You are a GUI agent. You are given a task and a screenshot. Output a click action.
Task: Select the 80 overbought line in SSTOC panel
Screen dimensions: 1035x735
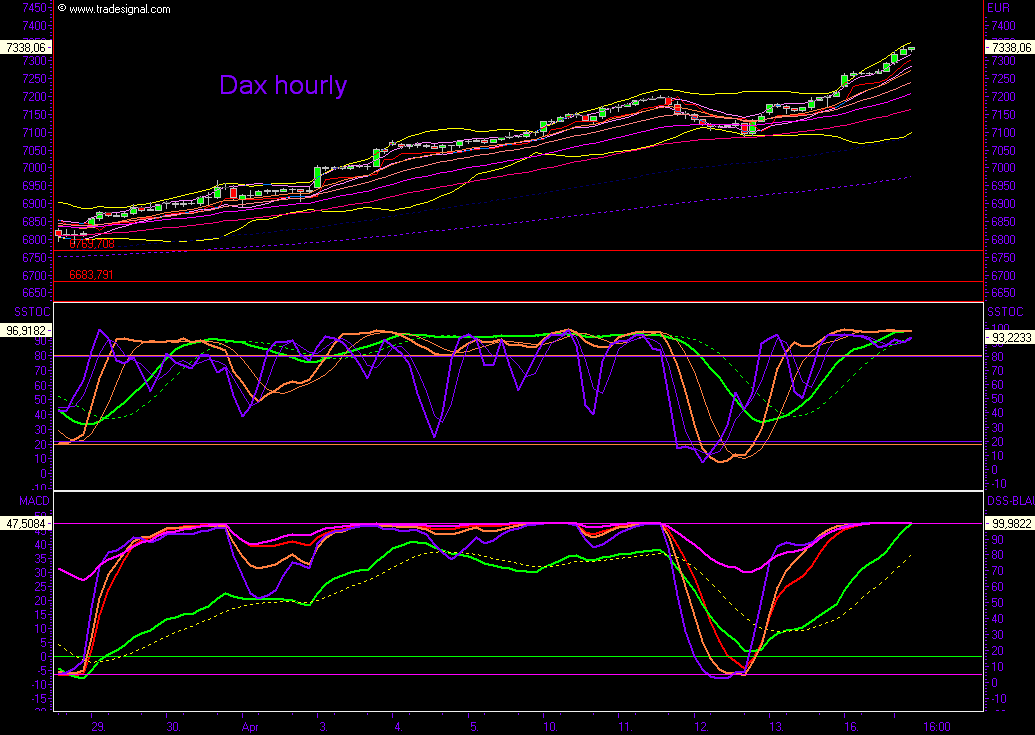click(518, 356)
